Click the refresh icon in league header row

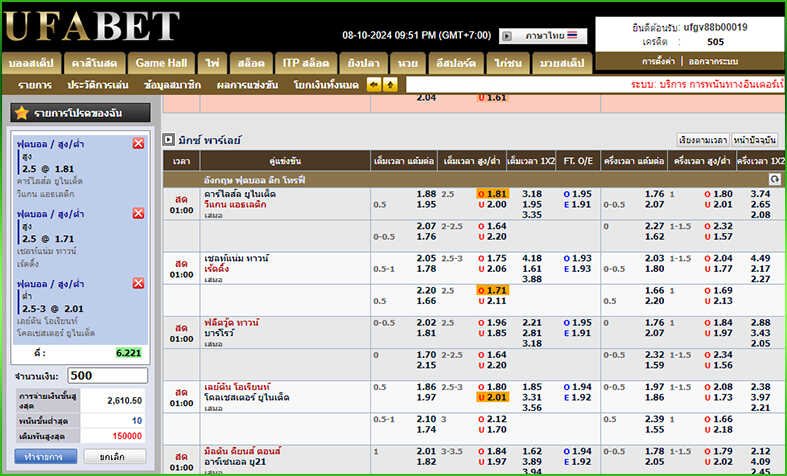[773, 178]
